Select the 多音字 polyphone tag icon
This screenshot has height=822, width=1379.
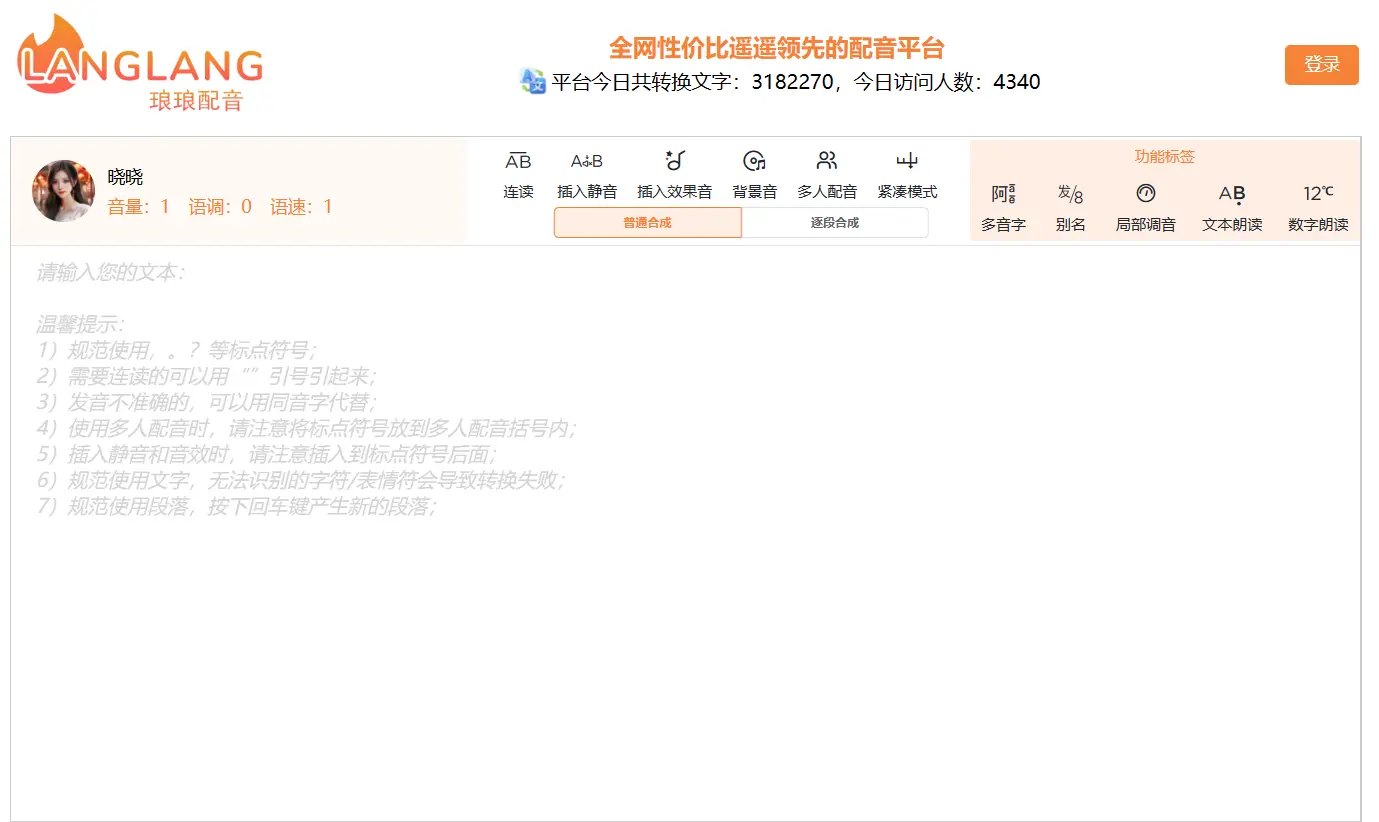coord(1003,194)
